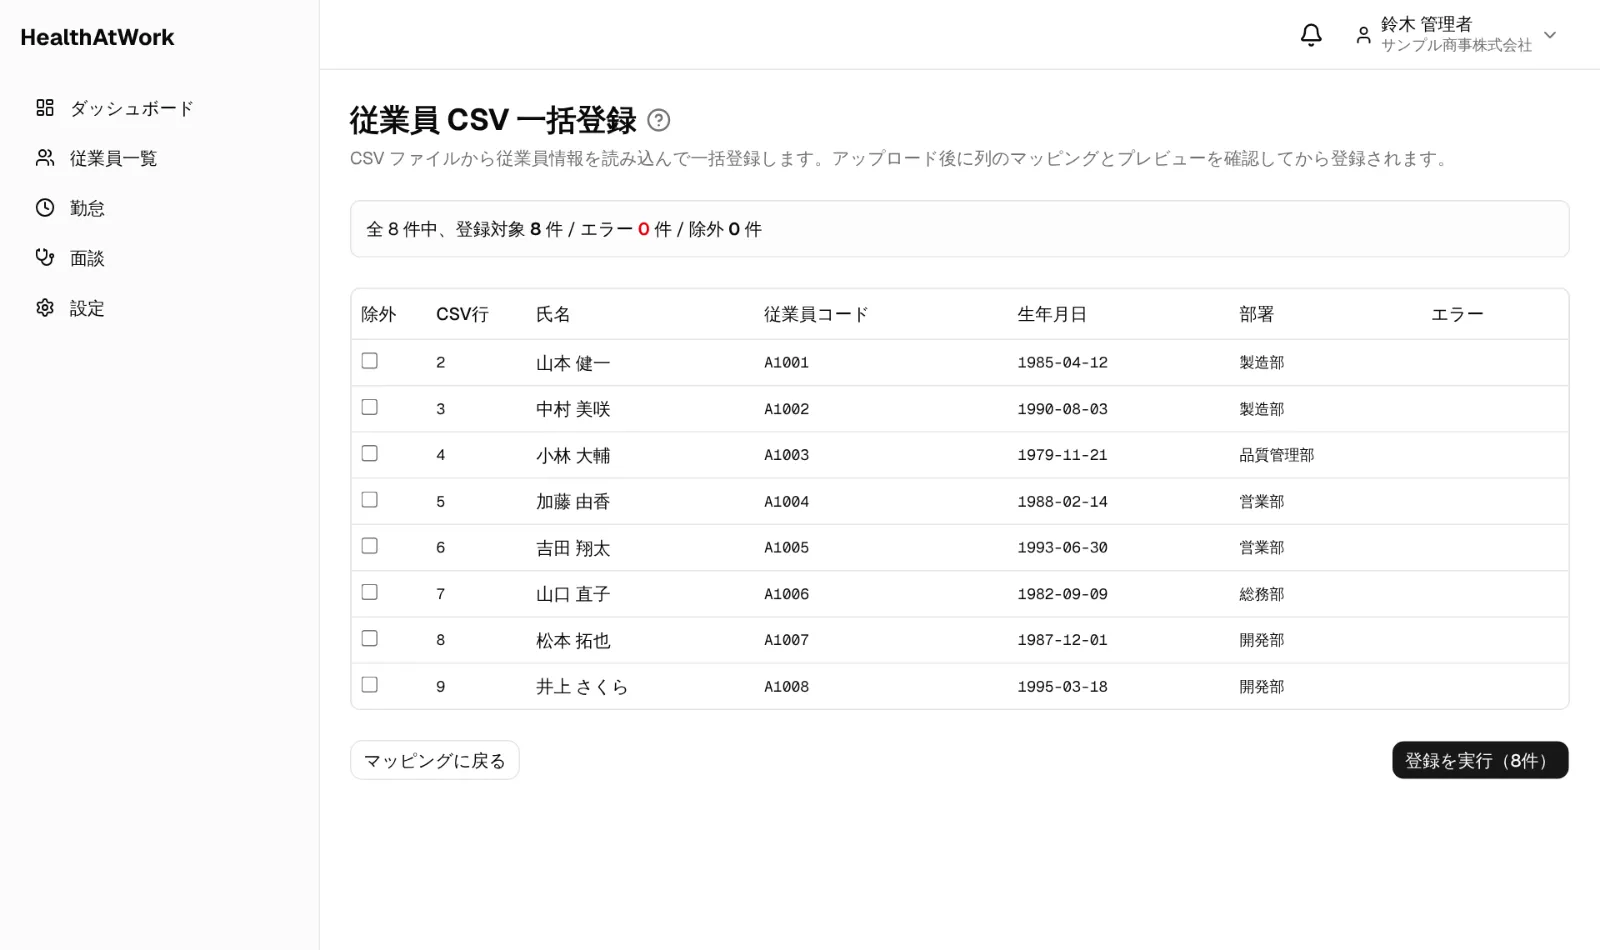
Task: Click the 従業員コード column header
Action: 816,314
